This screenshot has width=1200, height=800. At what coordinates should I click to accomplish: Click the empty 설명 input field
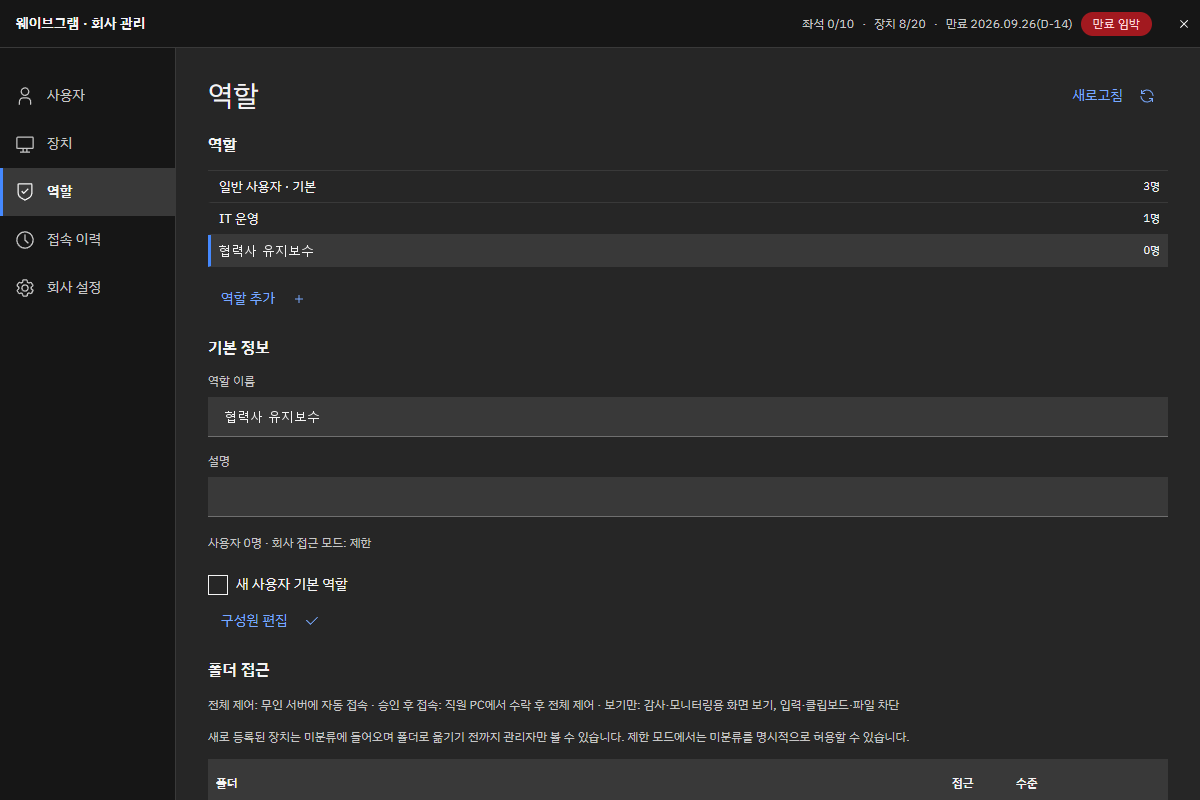point(688,497)
